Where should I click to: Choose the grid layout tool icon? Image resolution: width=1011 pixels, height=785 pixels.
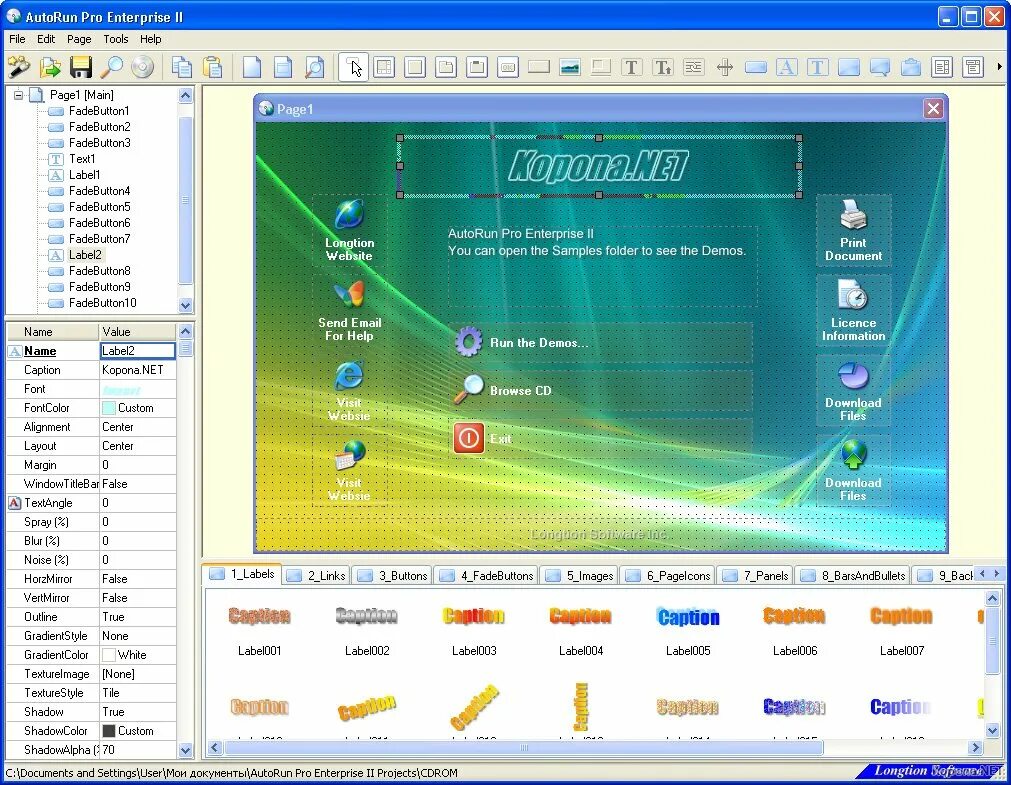tap(384, 67)
